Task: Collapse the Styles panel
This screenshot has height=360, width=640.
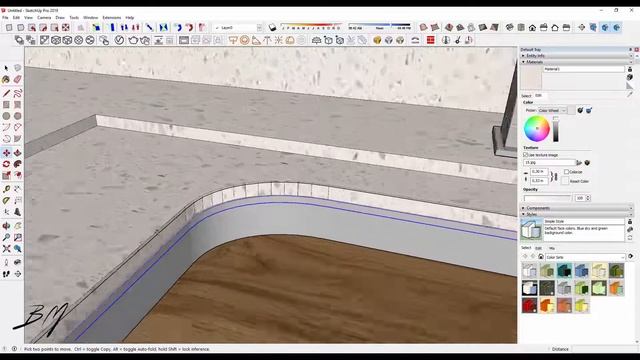Action: tap(524, 214)
